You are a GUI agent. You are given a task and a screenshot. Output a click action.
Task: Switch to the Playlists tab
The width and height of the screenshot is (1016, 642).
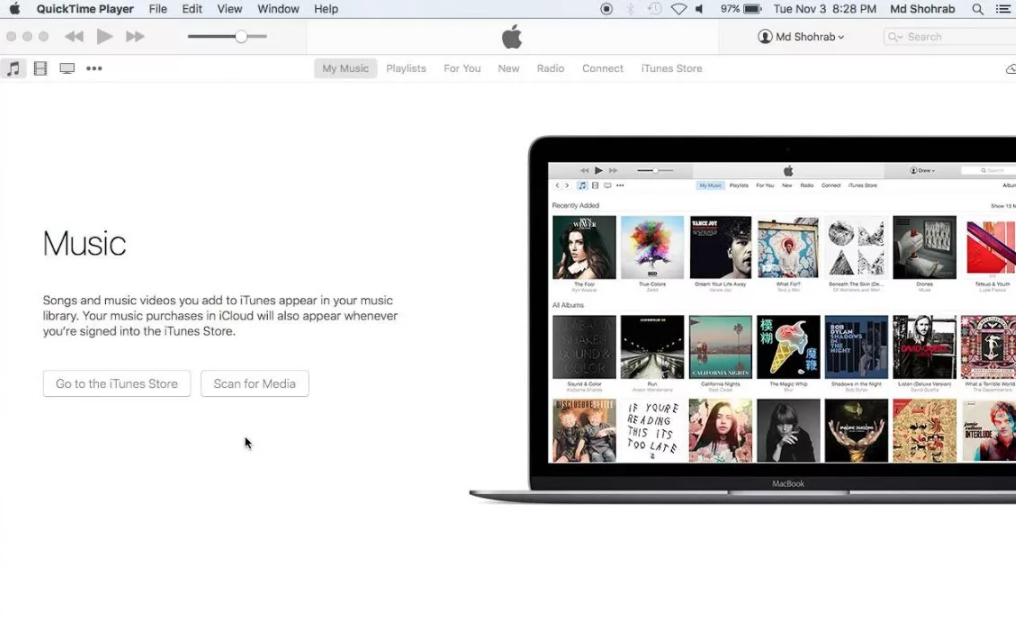[406, 69]
